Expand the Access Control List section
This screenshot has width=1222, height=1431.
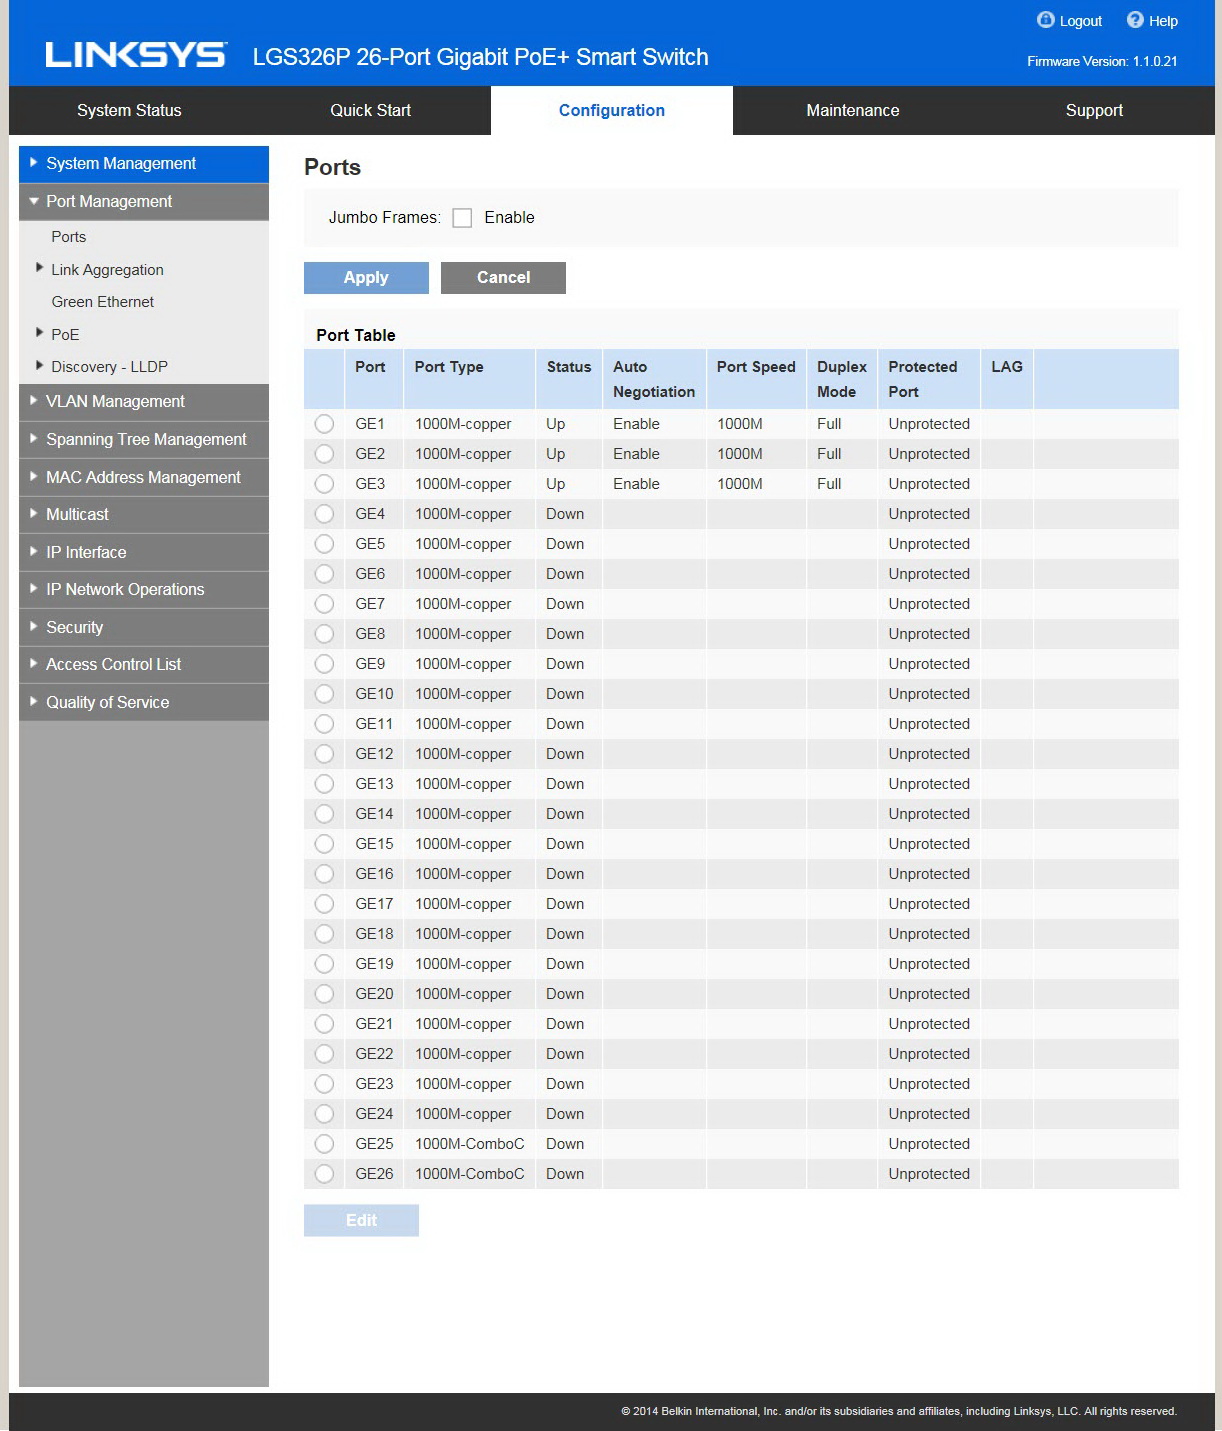144,665
